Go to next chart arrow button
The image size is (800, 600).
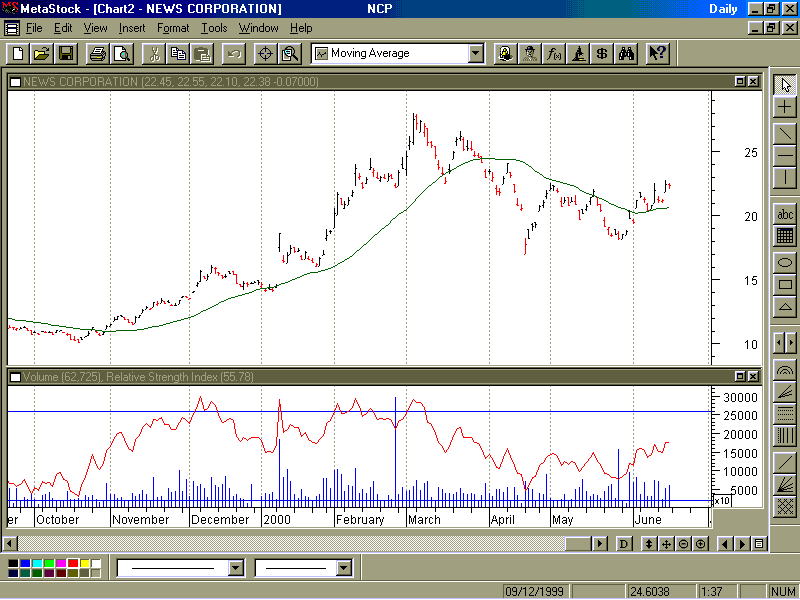tap(742, 543)
